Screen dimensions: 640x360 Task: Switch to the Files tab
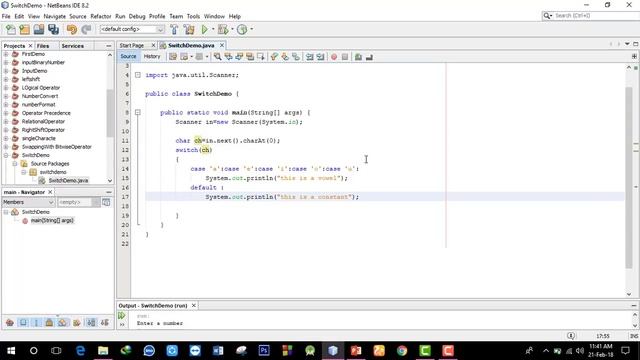point(43,46)
